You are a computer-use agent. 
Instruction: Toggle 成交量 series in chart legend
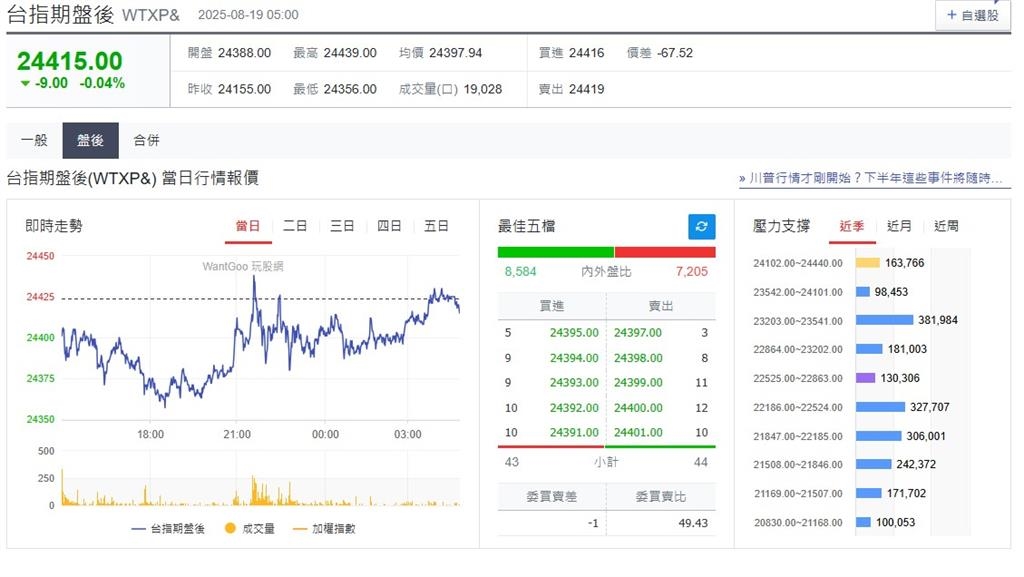point(250,528)
